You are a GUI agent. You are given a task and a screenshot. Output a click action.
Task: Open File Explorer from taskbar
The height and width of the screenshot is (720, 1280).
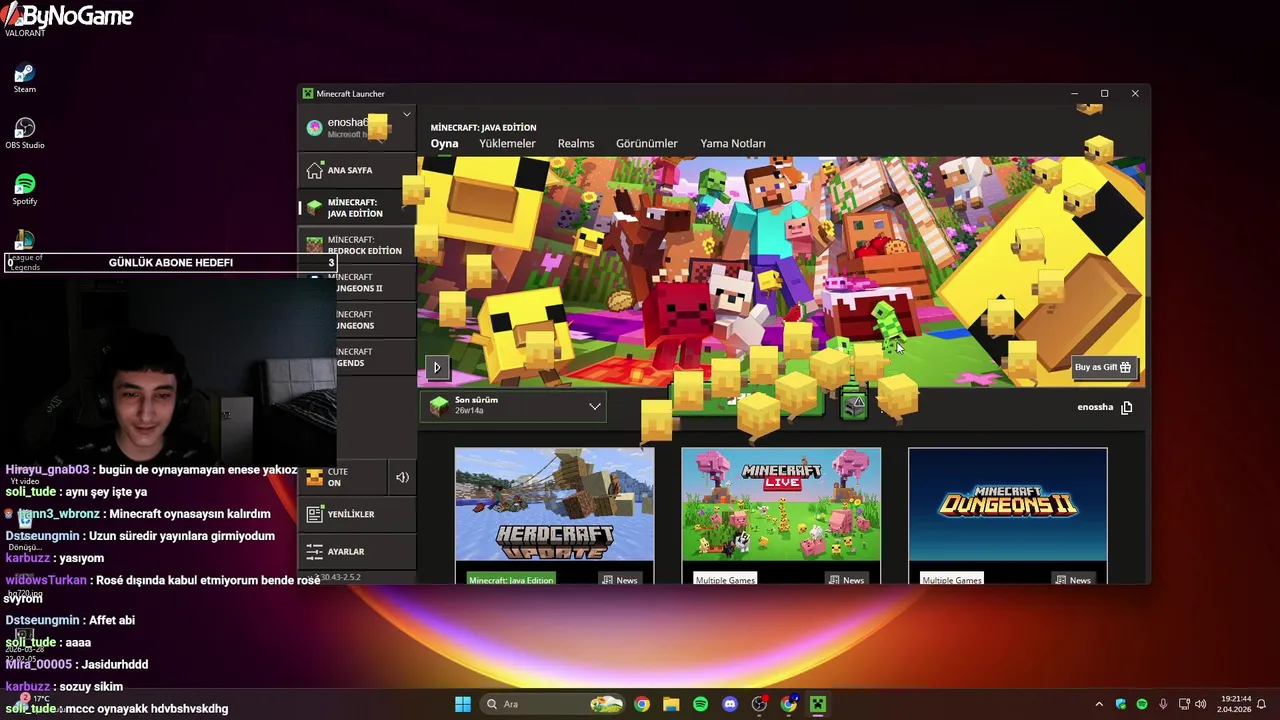(671, 704)
